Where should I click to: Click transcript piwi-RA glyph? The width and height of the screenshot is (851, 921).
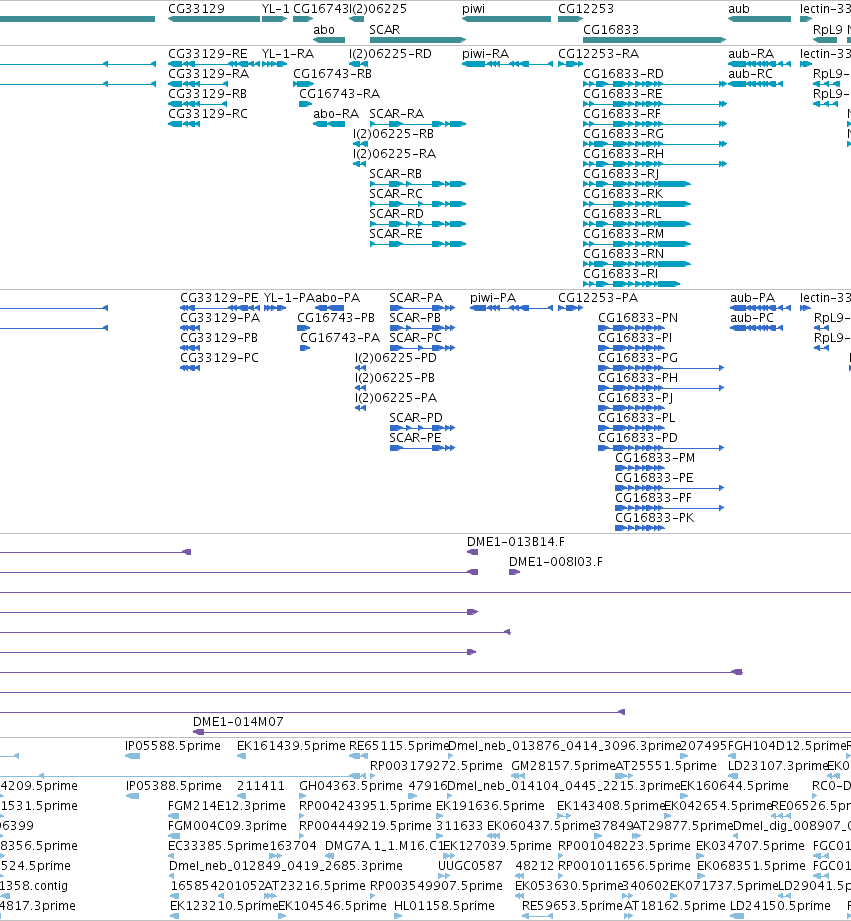(x=507, y=64)
